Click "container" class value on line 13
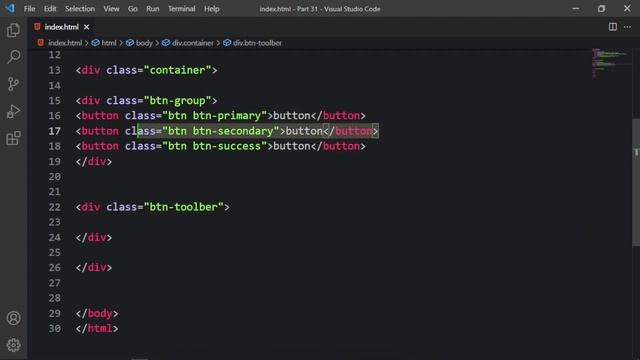This screenshot has width=640, height=360. [x=178, y=70]
